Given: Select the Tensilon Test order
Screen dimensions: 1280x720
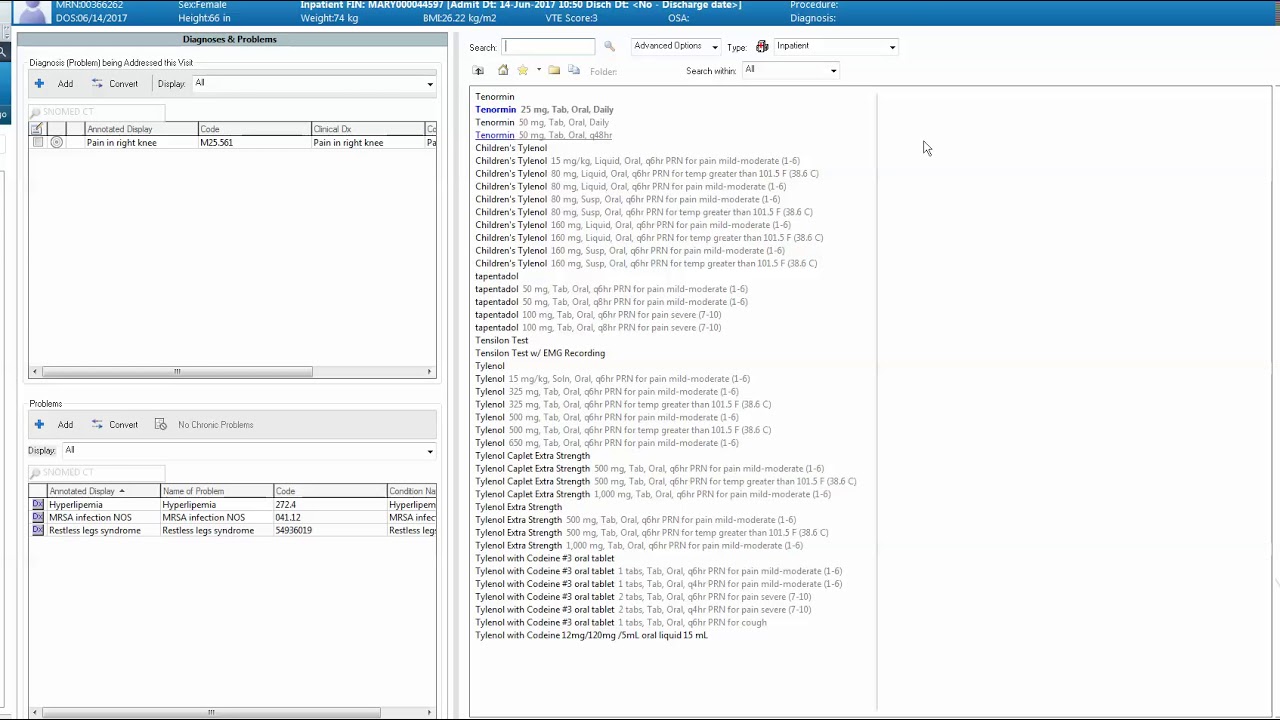Looking at the screenshot, I should pos(501,341).
